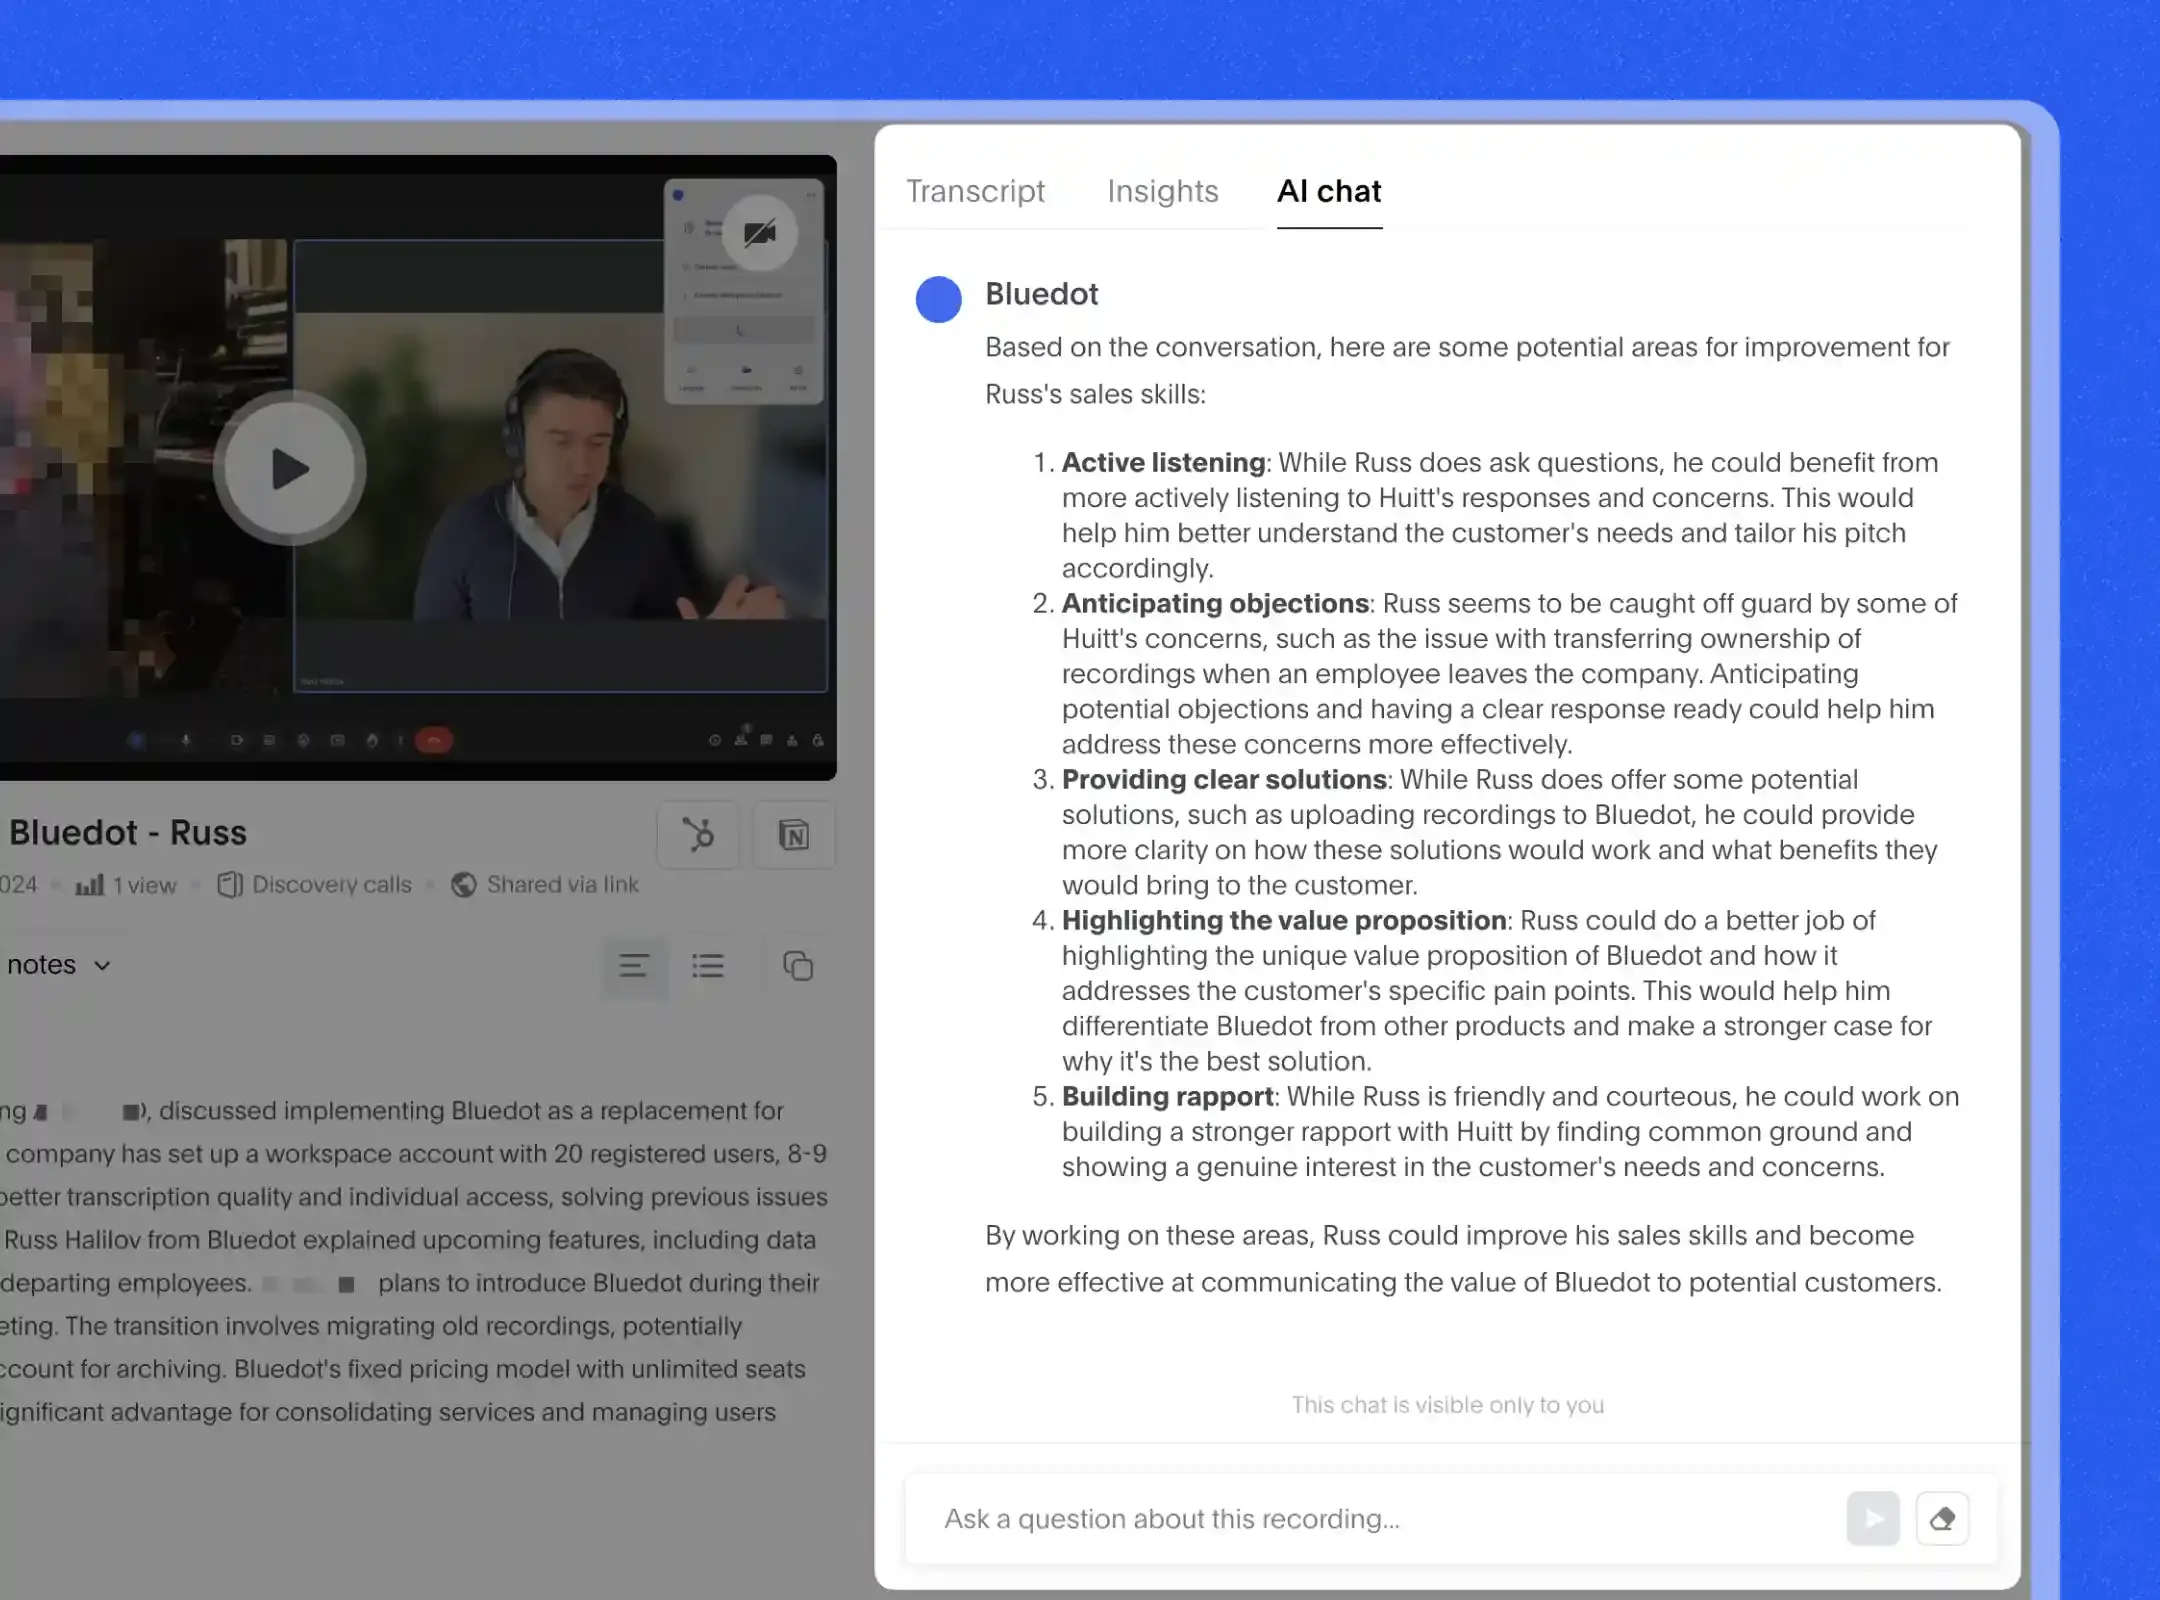Viewport: 2160px width, 1600px height.
Task: Copy notes with the copy icon
Action: [798, 966]
